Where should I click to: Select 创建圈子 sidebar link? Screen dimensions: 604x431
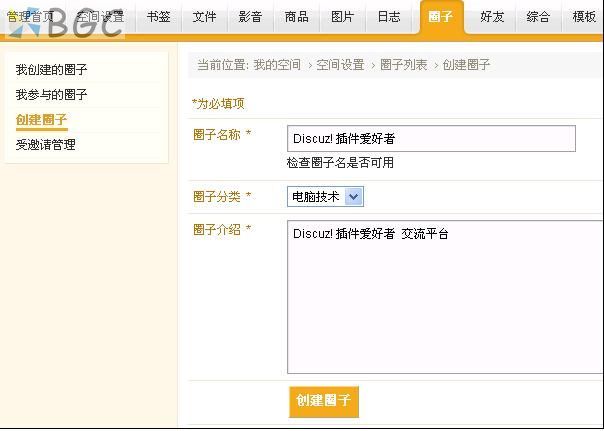tap(42, 120)
